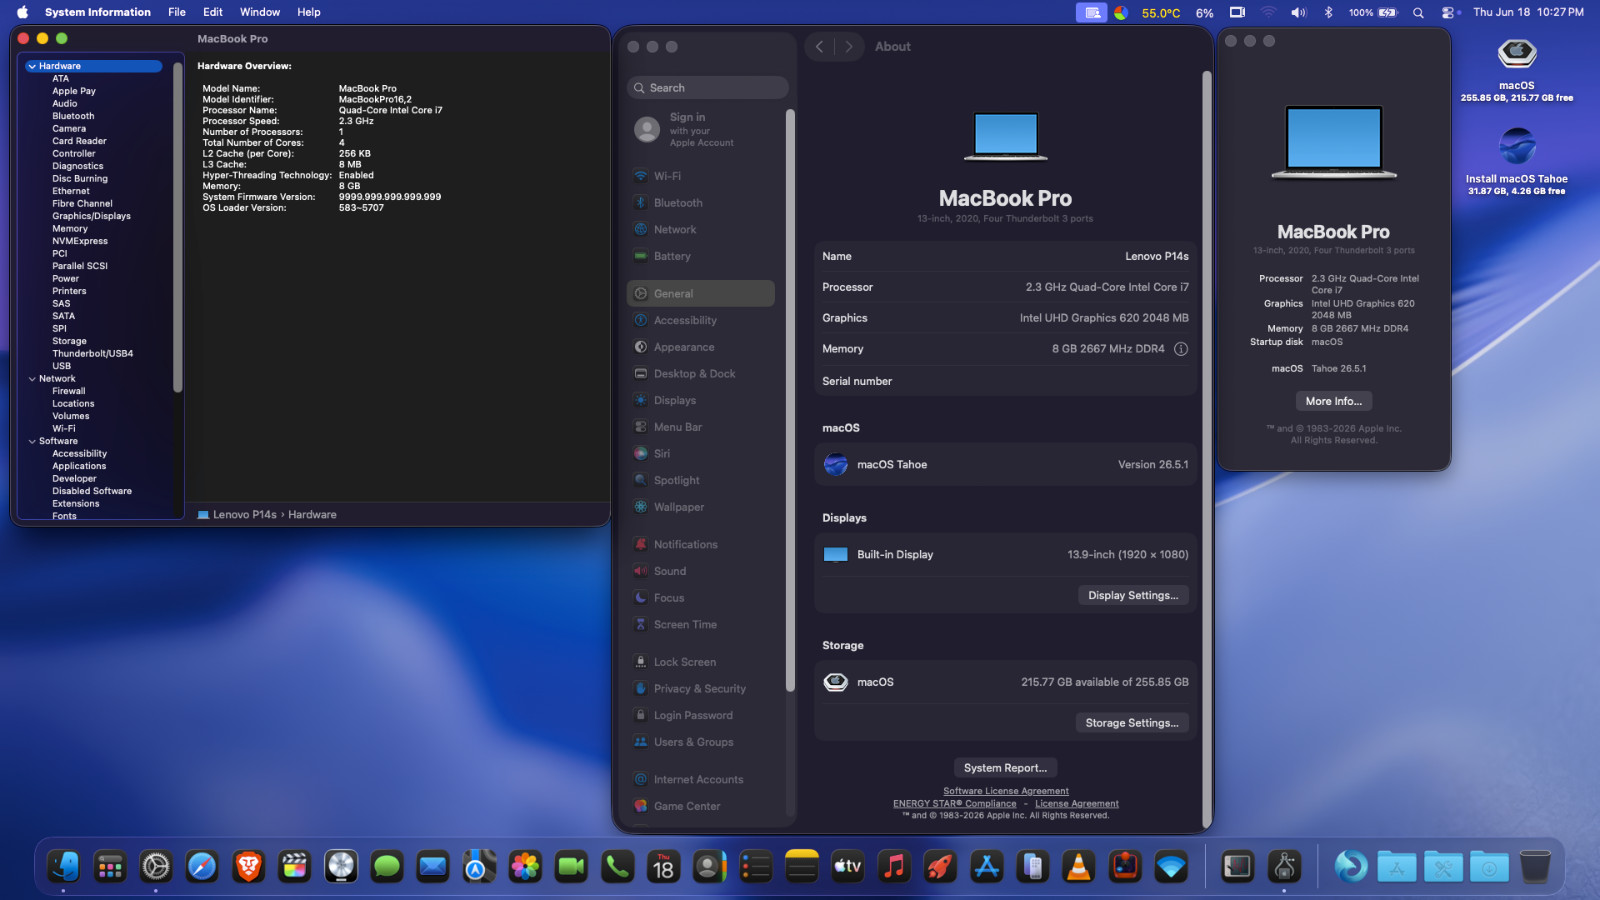Image resolution: width=1600 pixels, height=900 pixels.
Task: Open Notes app in the Dock
Action: point(801,866)
